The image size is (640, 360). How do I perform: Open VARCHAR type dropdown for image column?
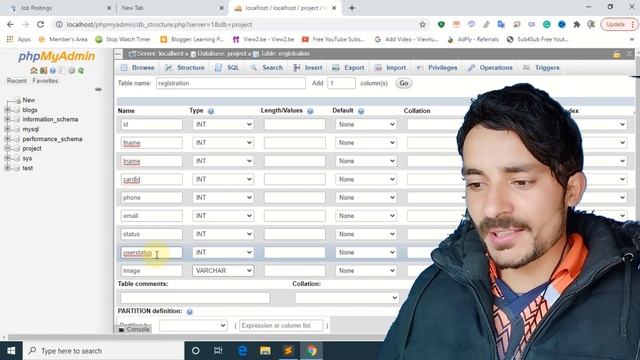tap(223, 271)
